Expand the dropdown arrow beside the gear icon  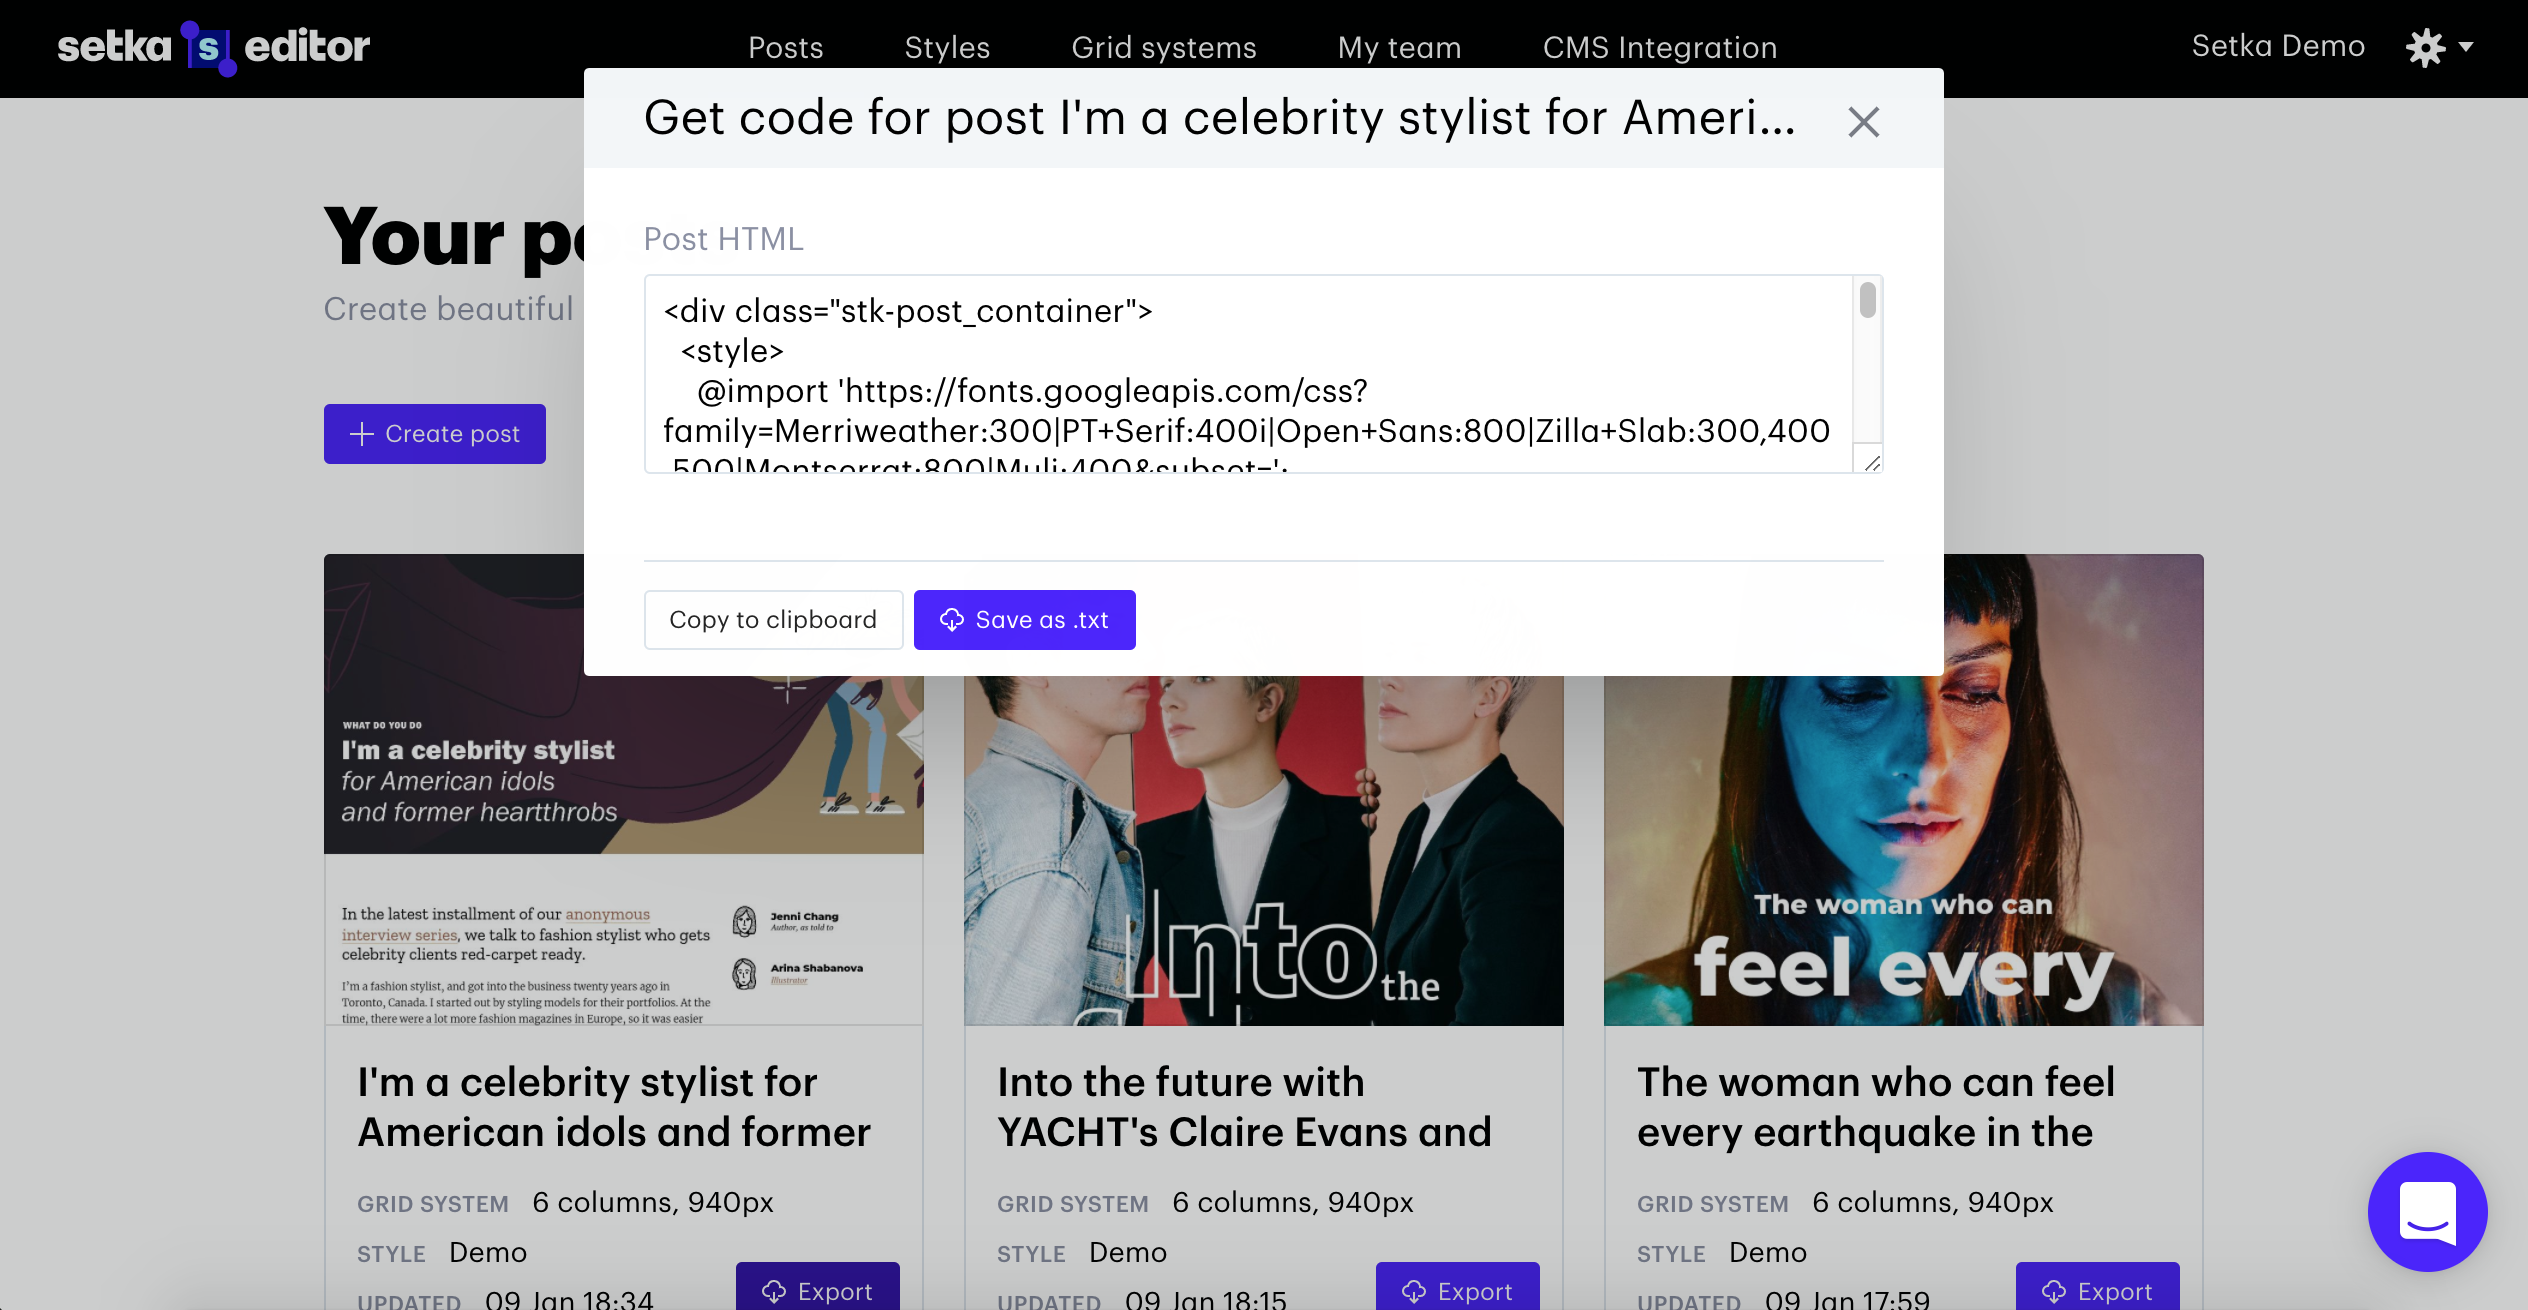pyautogui.click(x=2465, y=48)
